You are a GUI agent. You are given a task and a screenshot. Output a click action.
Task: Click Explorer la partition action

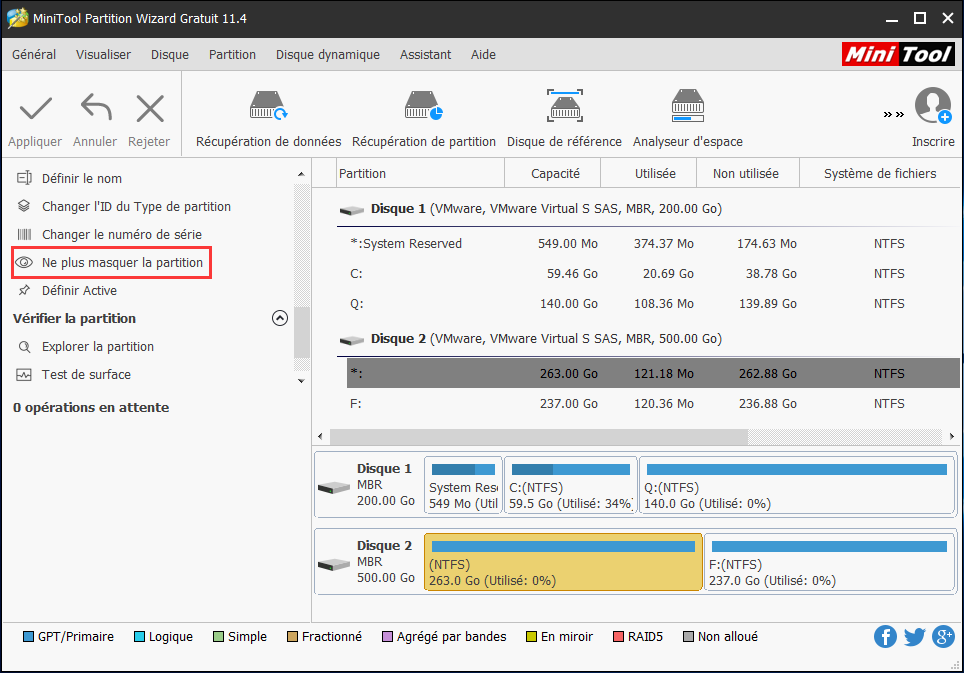pyautogui.click(x=98, y=347)
